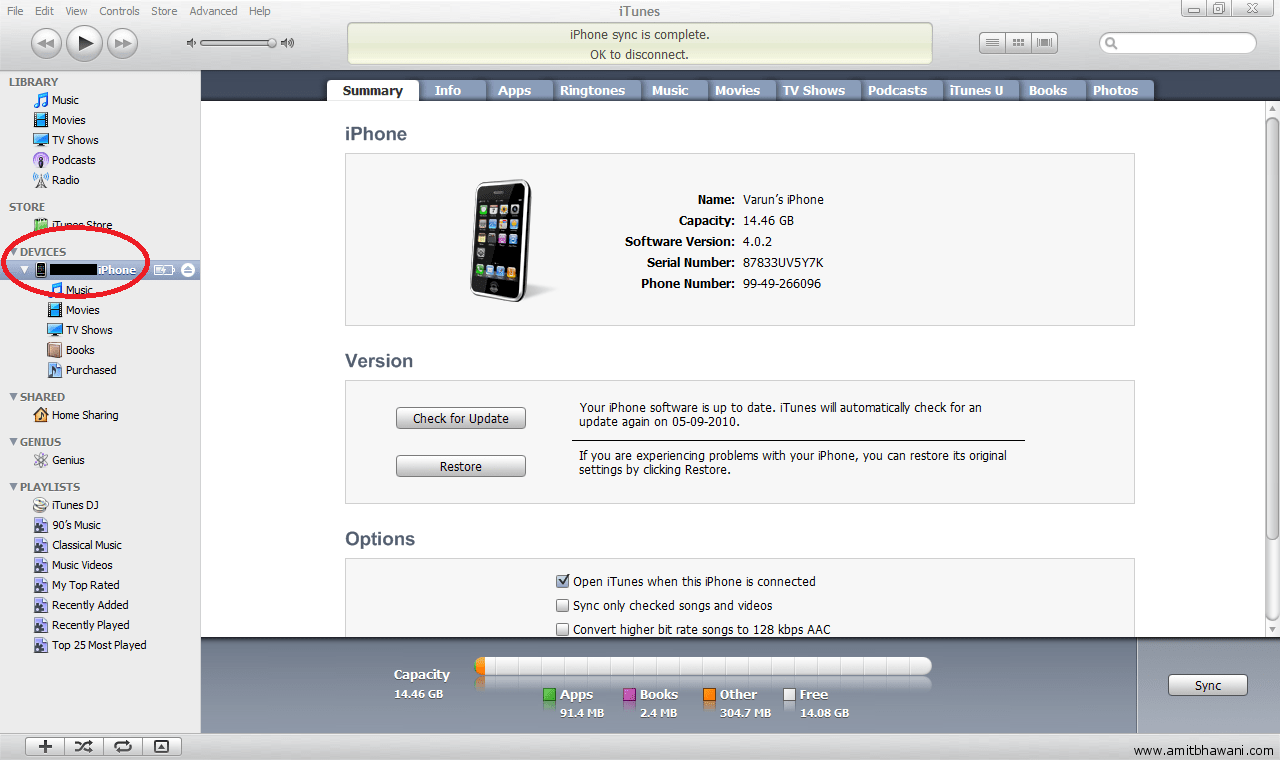Switch to the Ringtones tab
This screenshot has height=760, width=1280.
click(x=592, y=90)
